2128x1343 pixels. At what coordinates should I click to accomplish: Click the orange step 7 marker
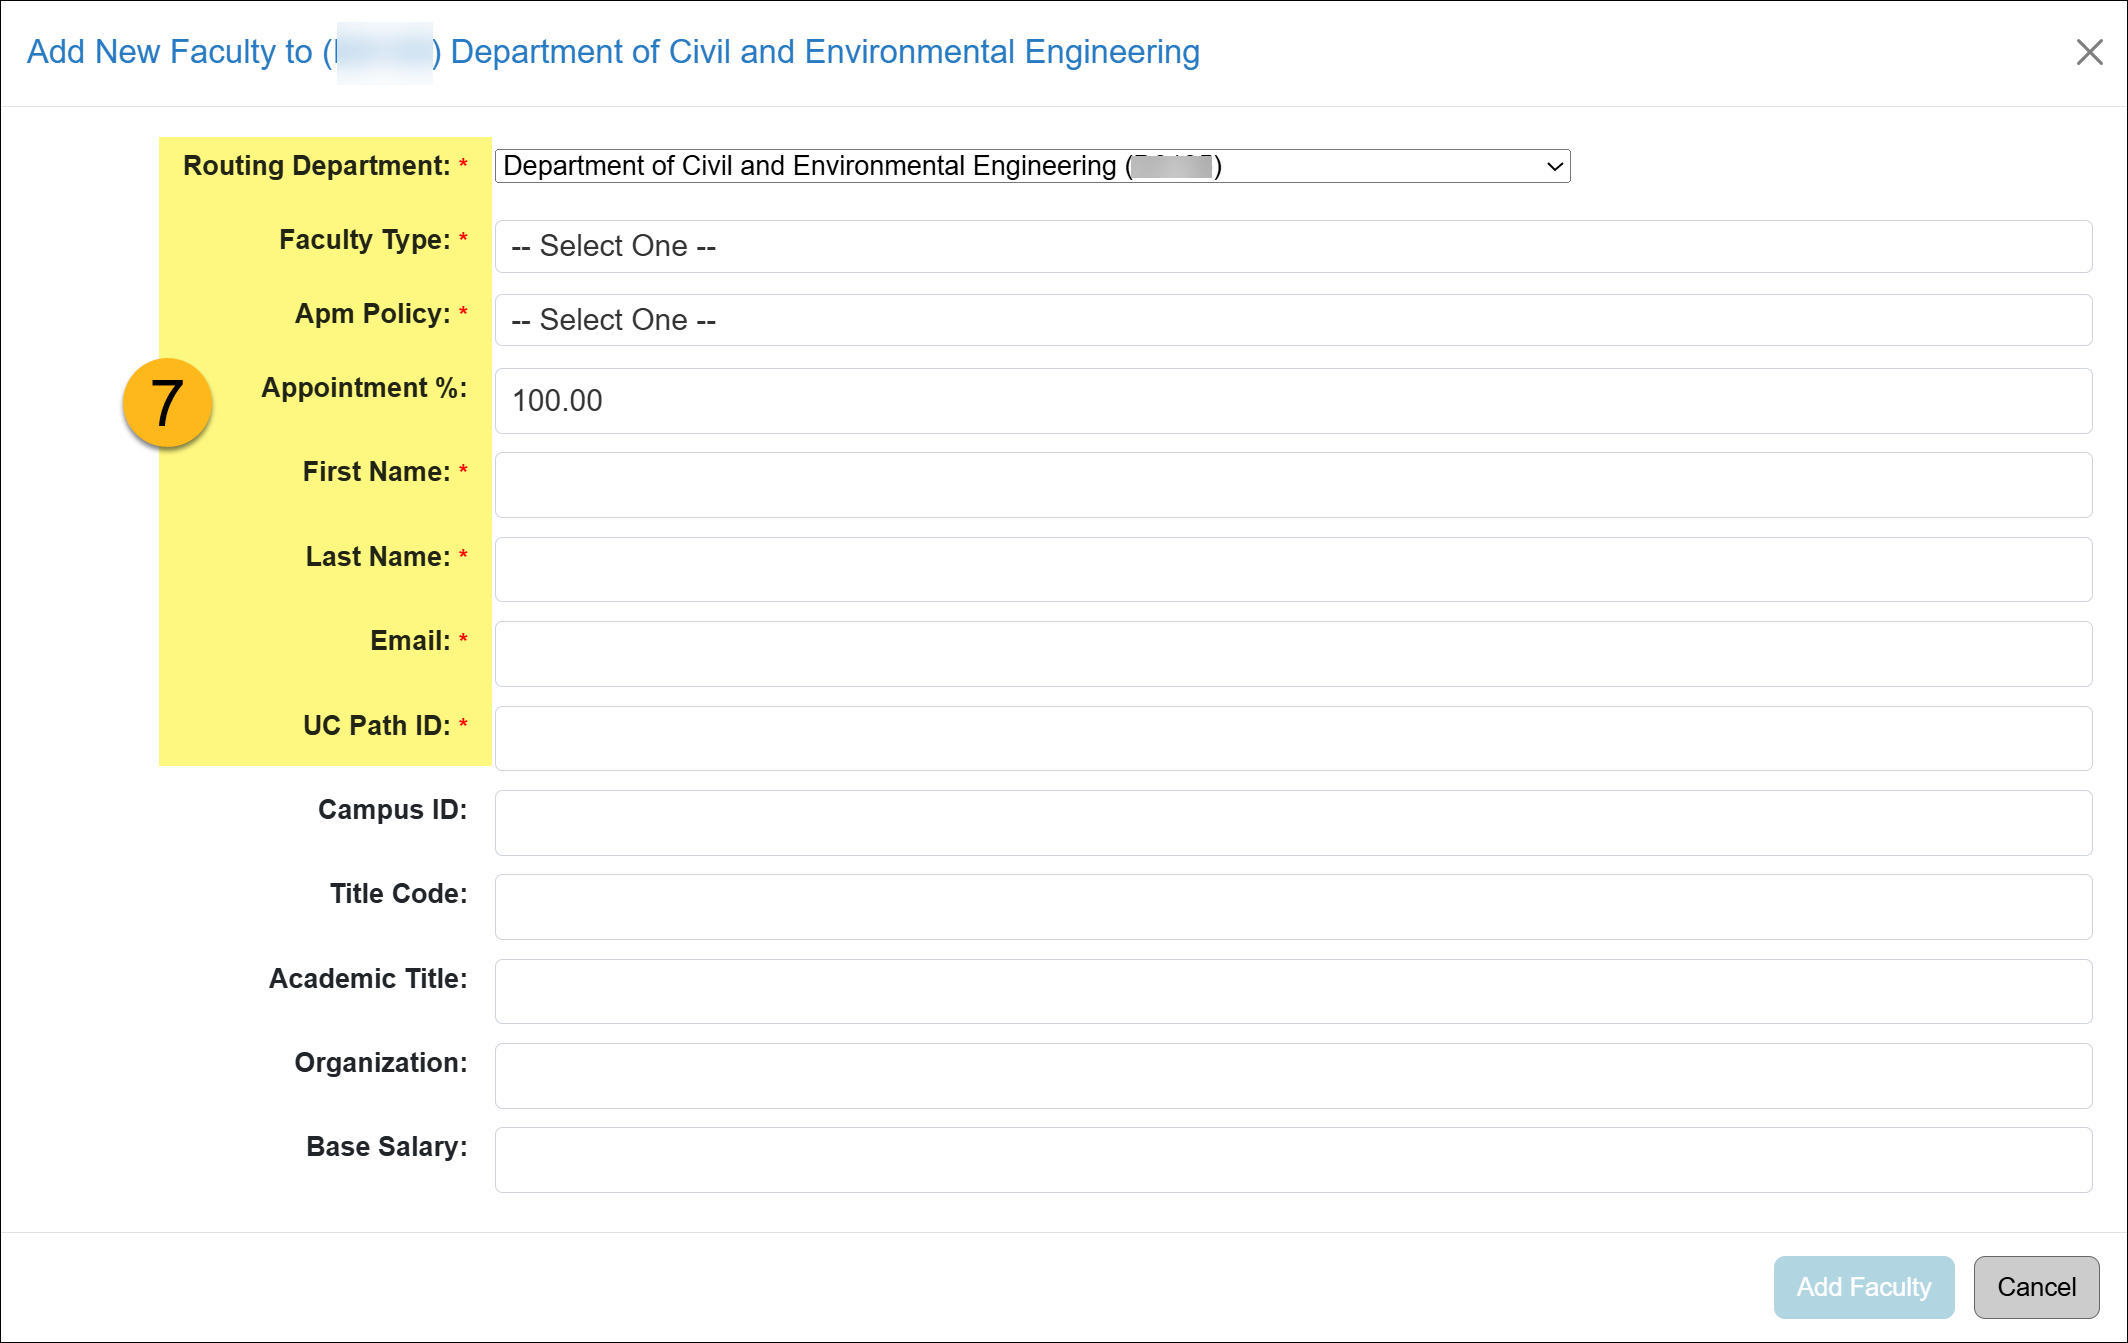(x=167, y=403)
